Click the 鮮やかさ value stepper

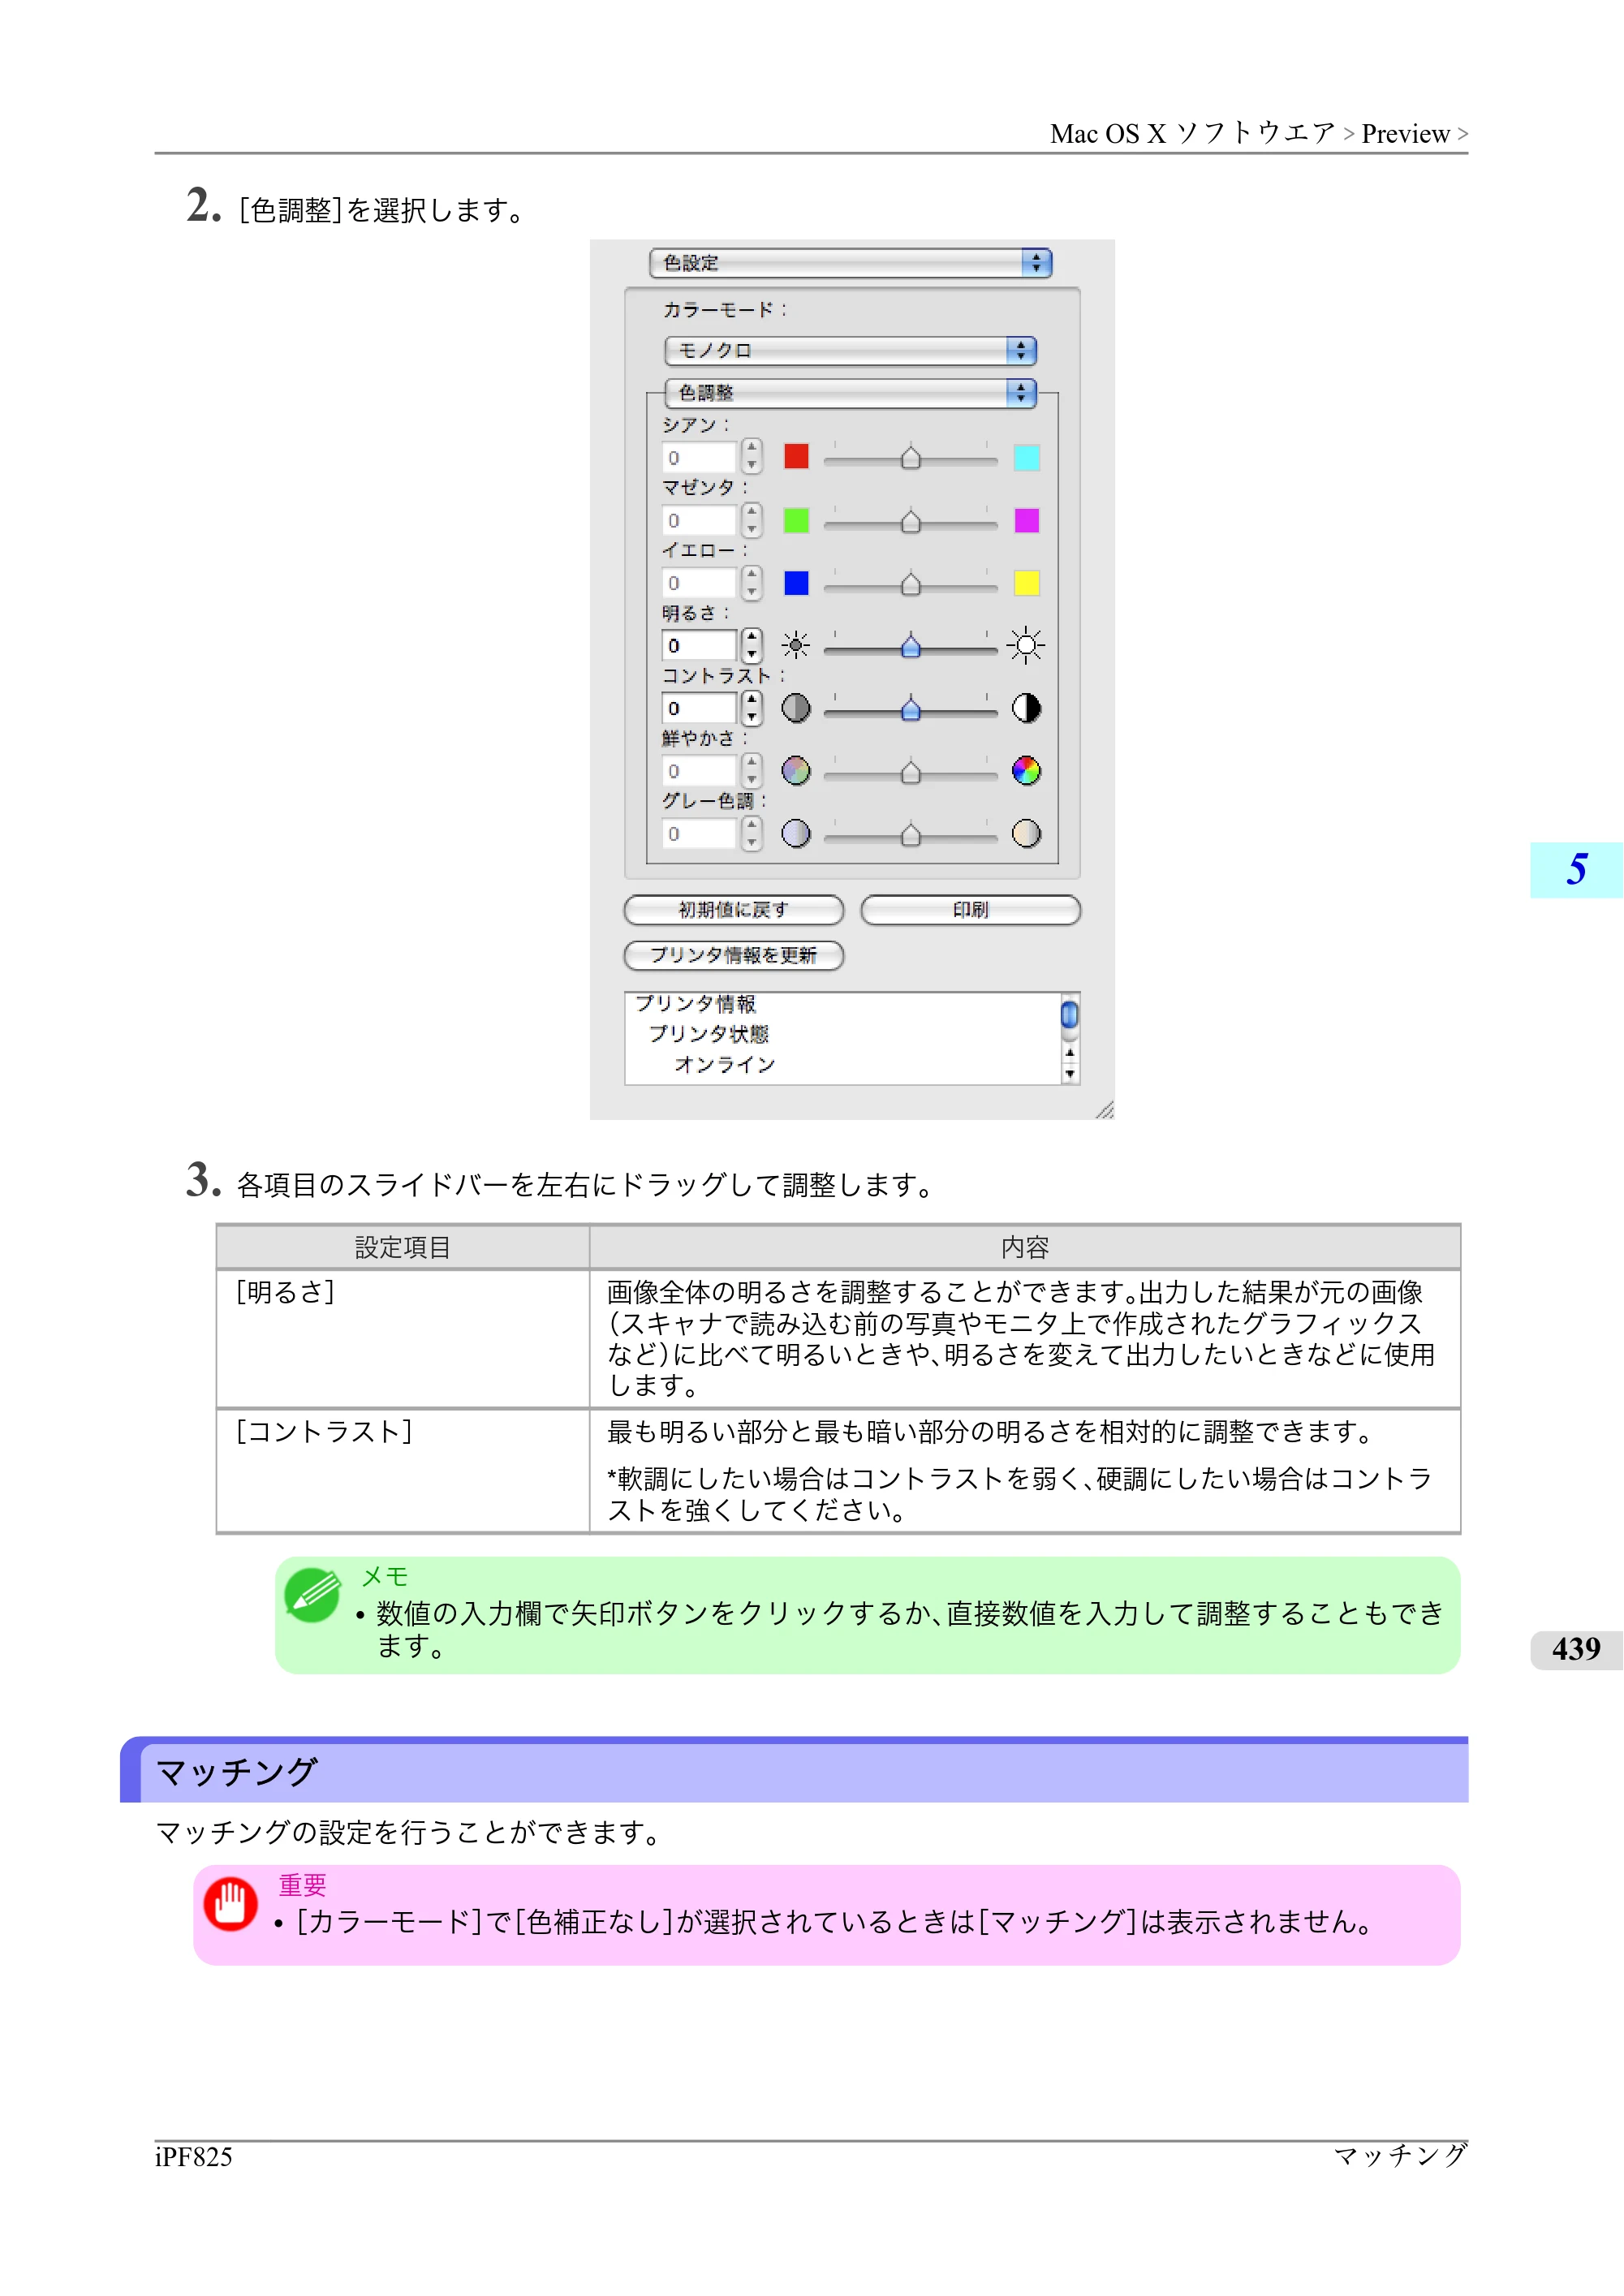[752, 771]
